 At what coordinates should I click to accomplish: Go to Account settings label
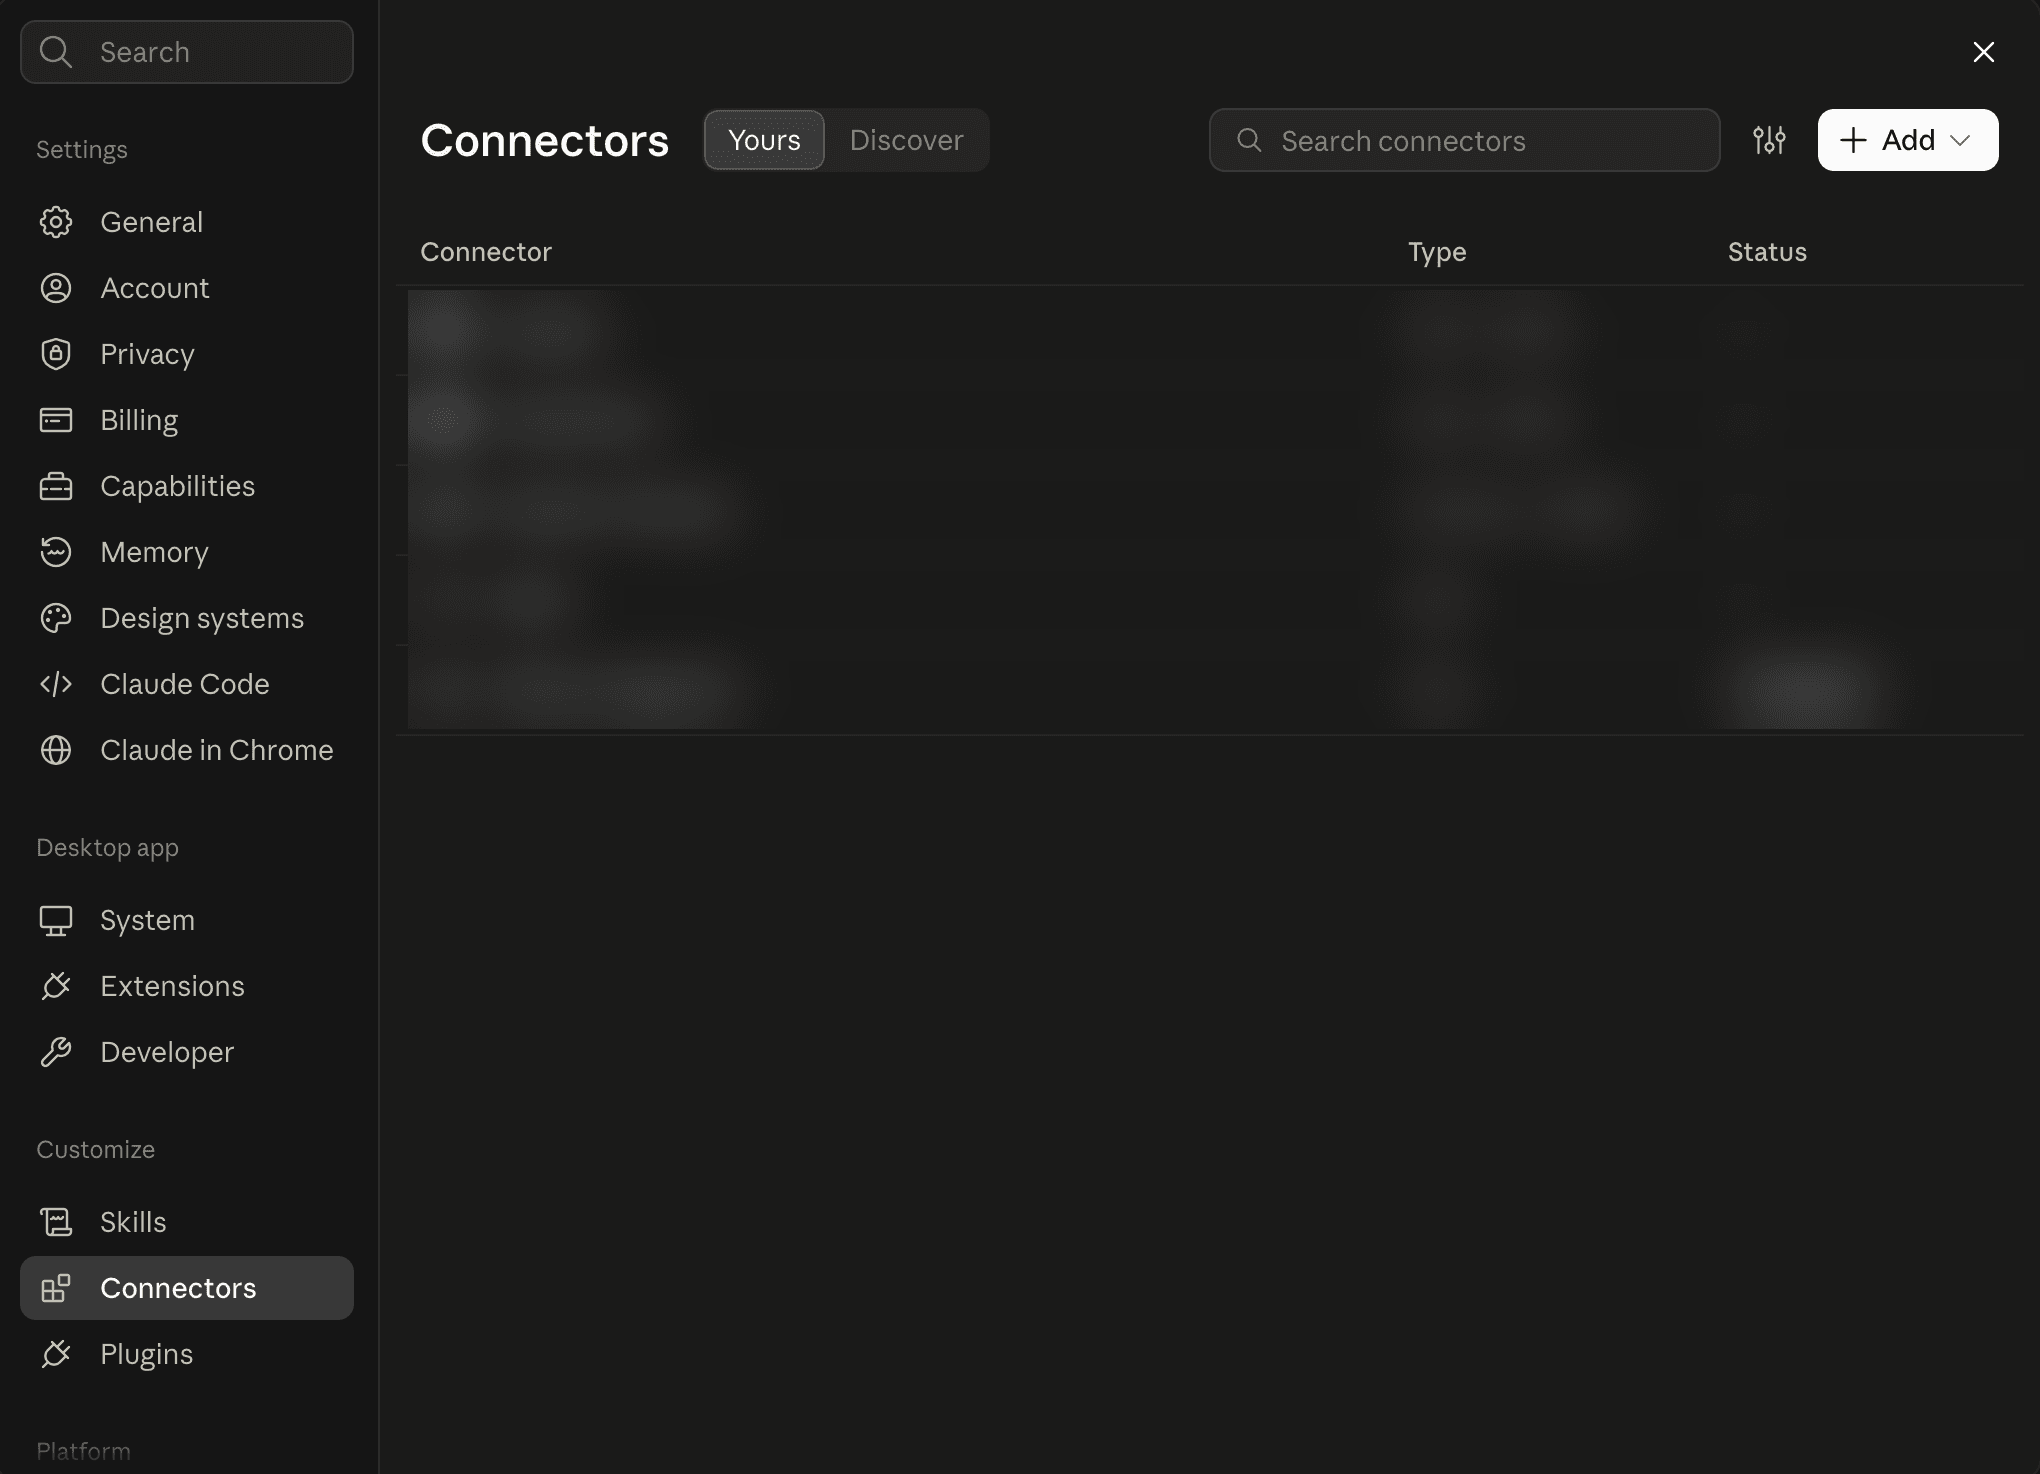point(155,288)
